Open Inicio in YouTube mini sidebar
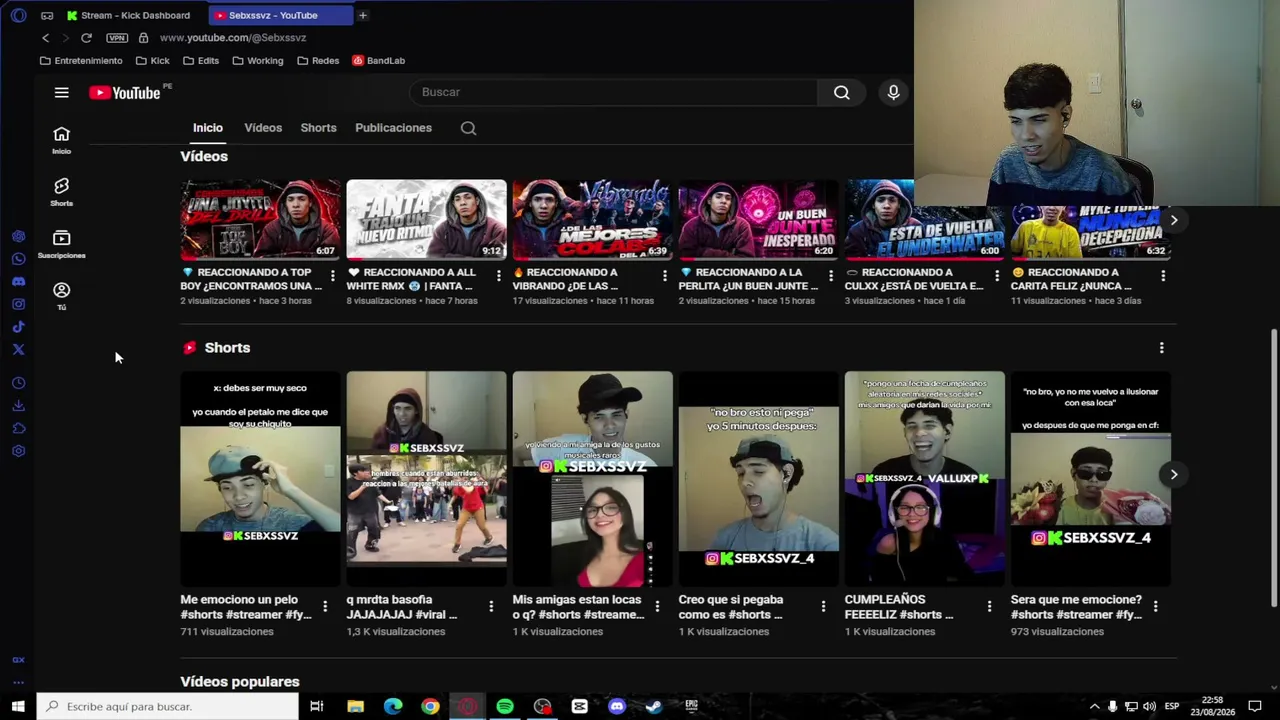This screenshot has width=1280, height=720. pos(61,140)
